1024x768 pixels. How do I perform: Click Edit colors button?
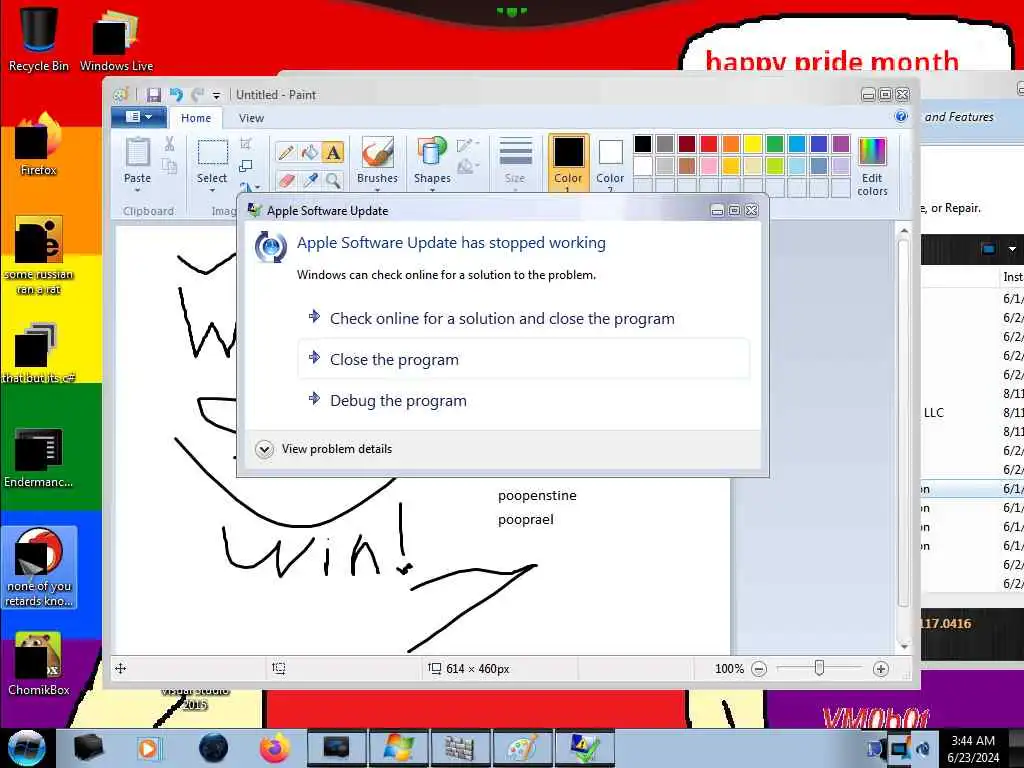[x=872, y=167]
